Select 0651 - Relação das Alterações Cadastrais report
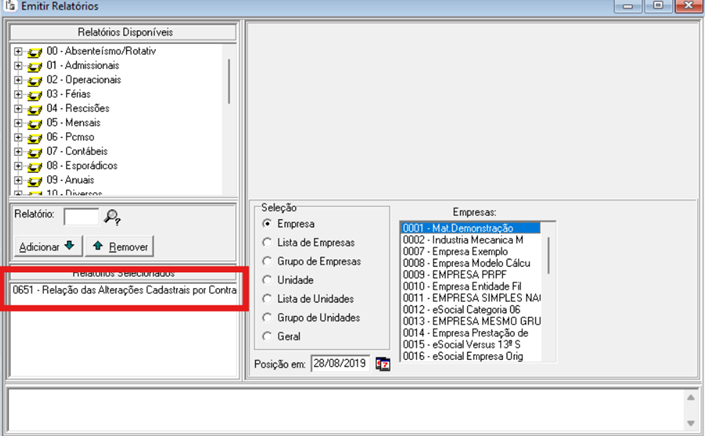 [x=124, y=290]
